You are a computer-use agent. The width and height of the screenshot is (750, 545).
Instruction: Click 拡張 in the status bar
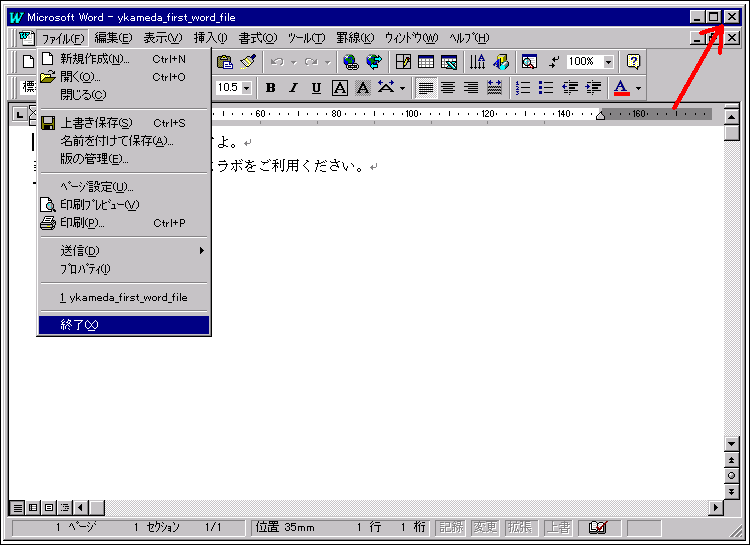pyautogui.click(x=520, y=527)
